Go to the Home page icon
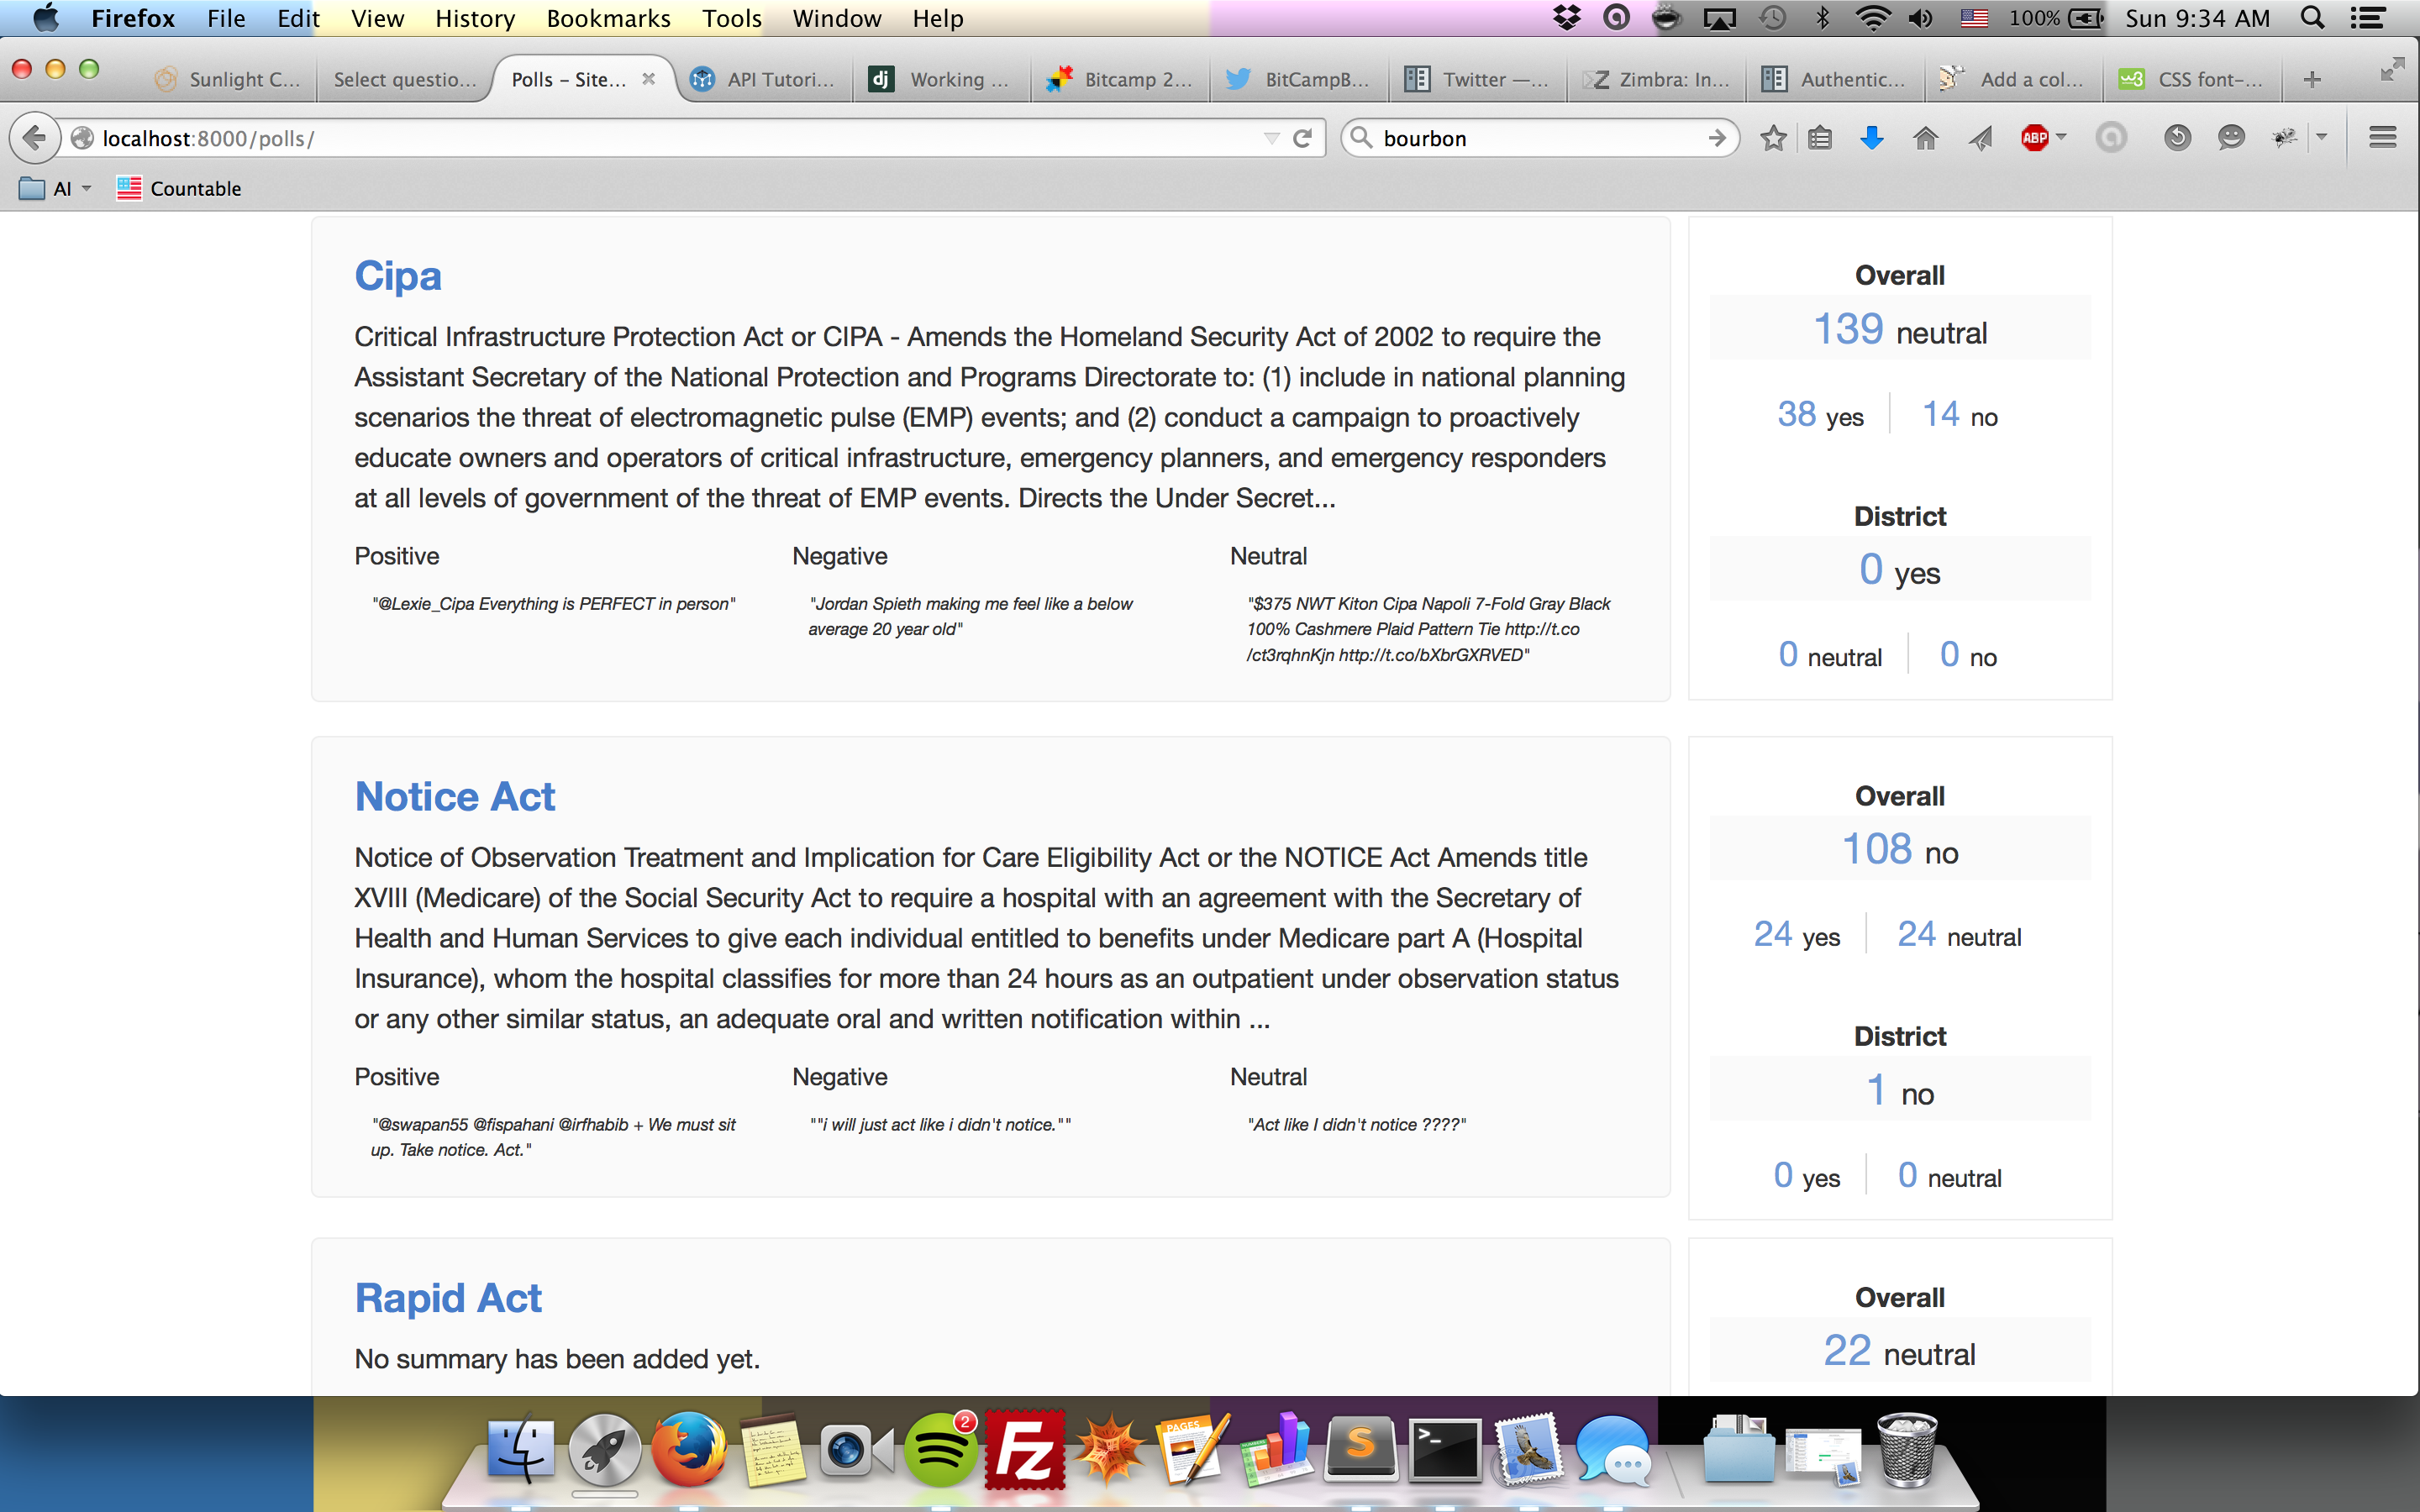This screenshot has width=2420, height=1512. click(x=1925, y=138)
